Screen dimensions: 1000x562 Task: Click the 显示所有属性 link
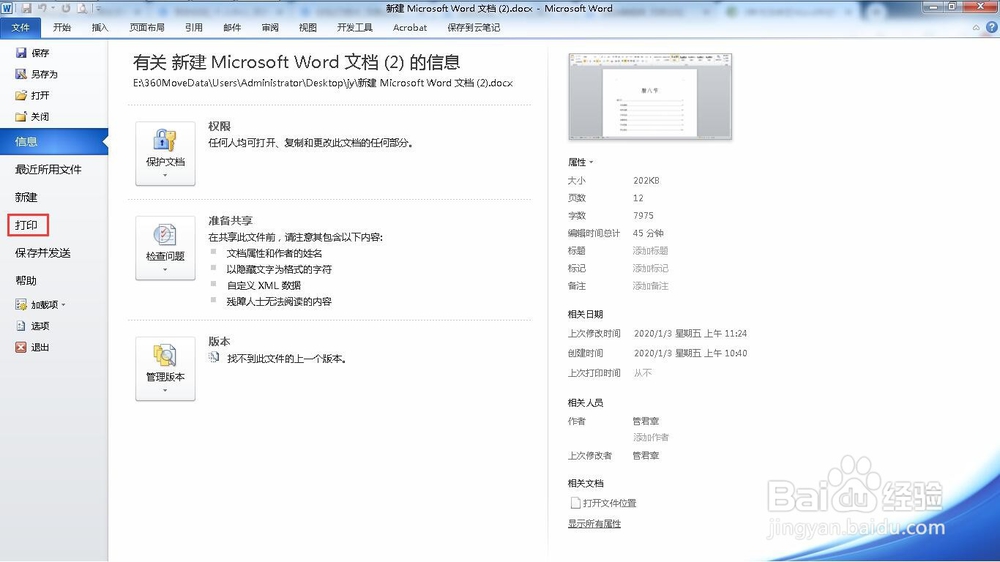coord(594,524)
